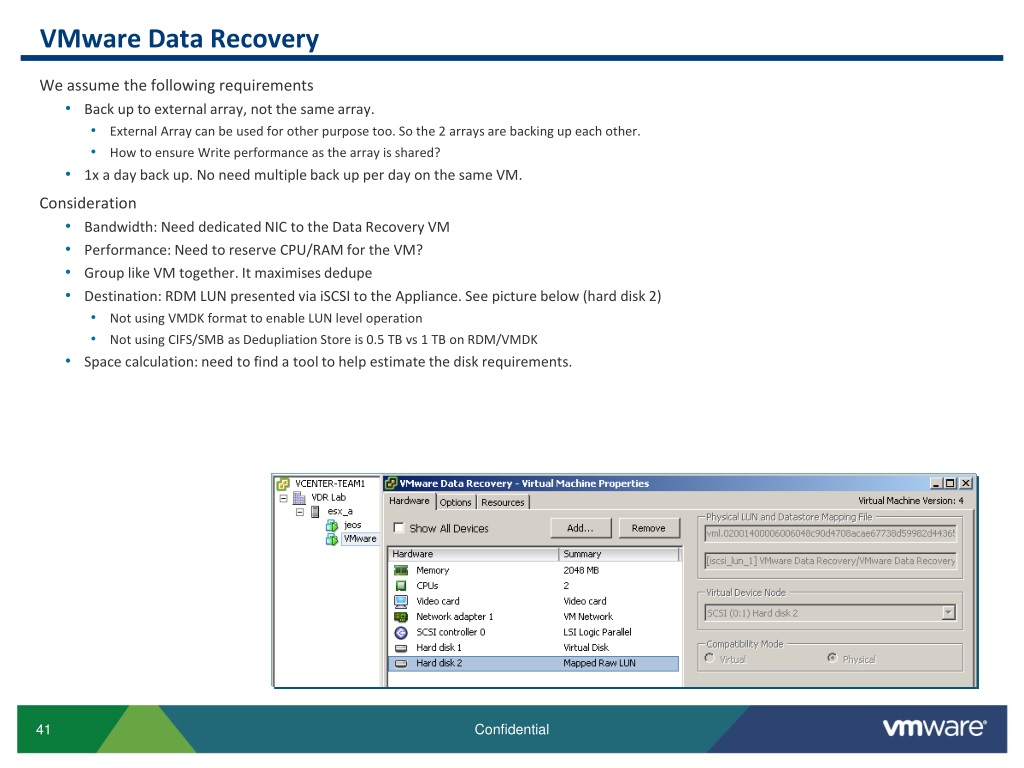The height and width of the screenshot is (768, 1024).
Task: Select the SCSI controller 0 row text
Action: point(451,632)
